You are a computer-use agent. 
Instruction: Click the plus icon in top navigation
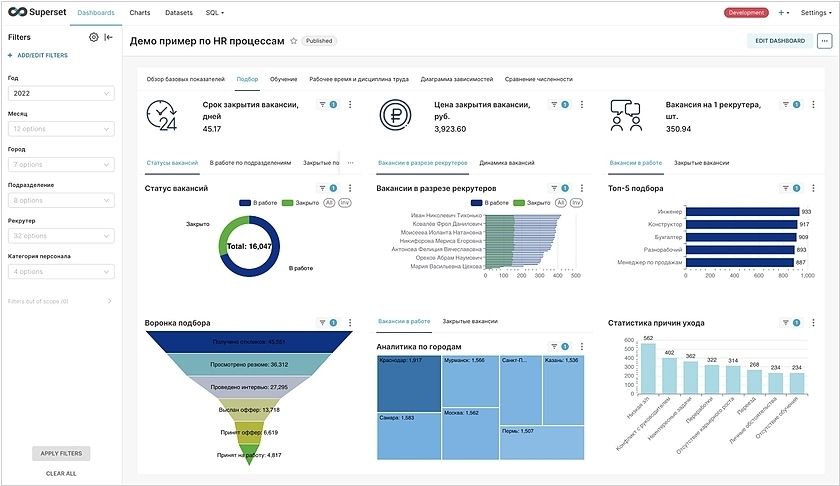[782, 13]
